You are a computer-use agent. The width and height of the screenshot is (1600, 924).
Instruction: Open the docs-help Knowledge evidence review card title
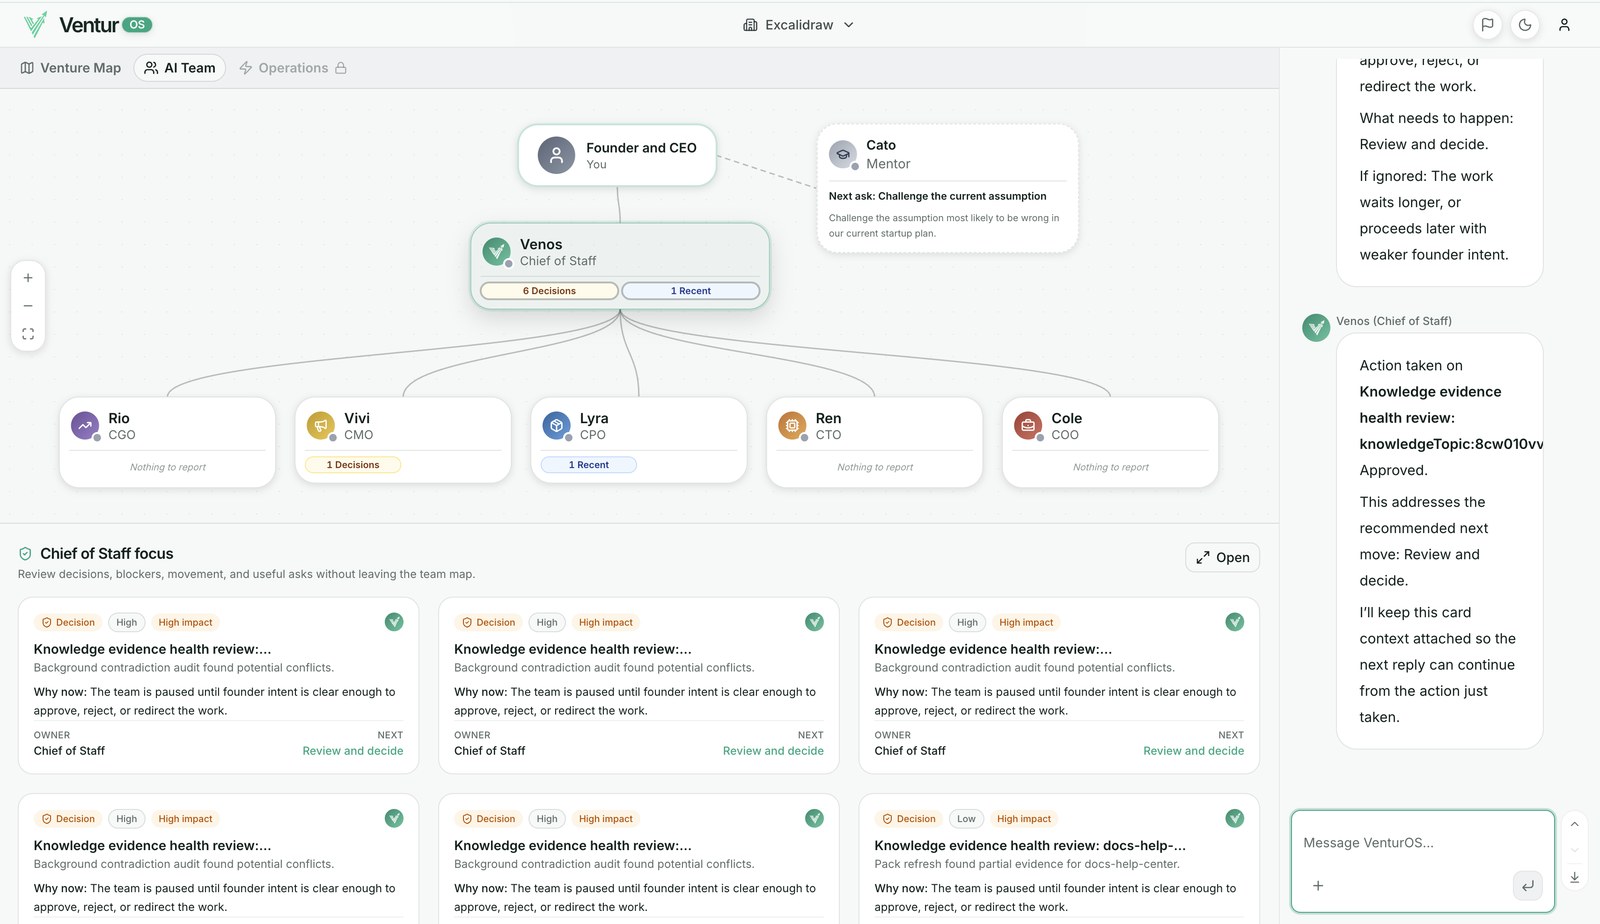point(1030,846)
